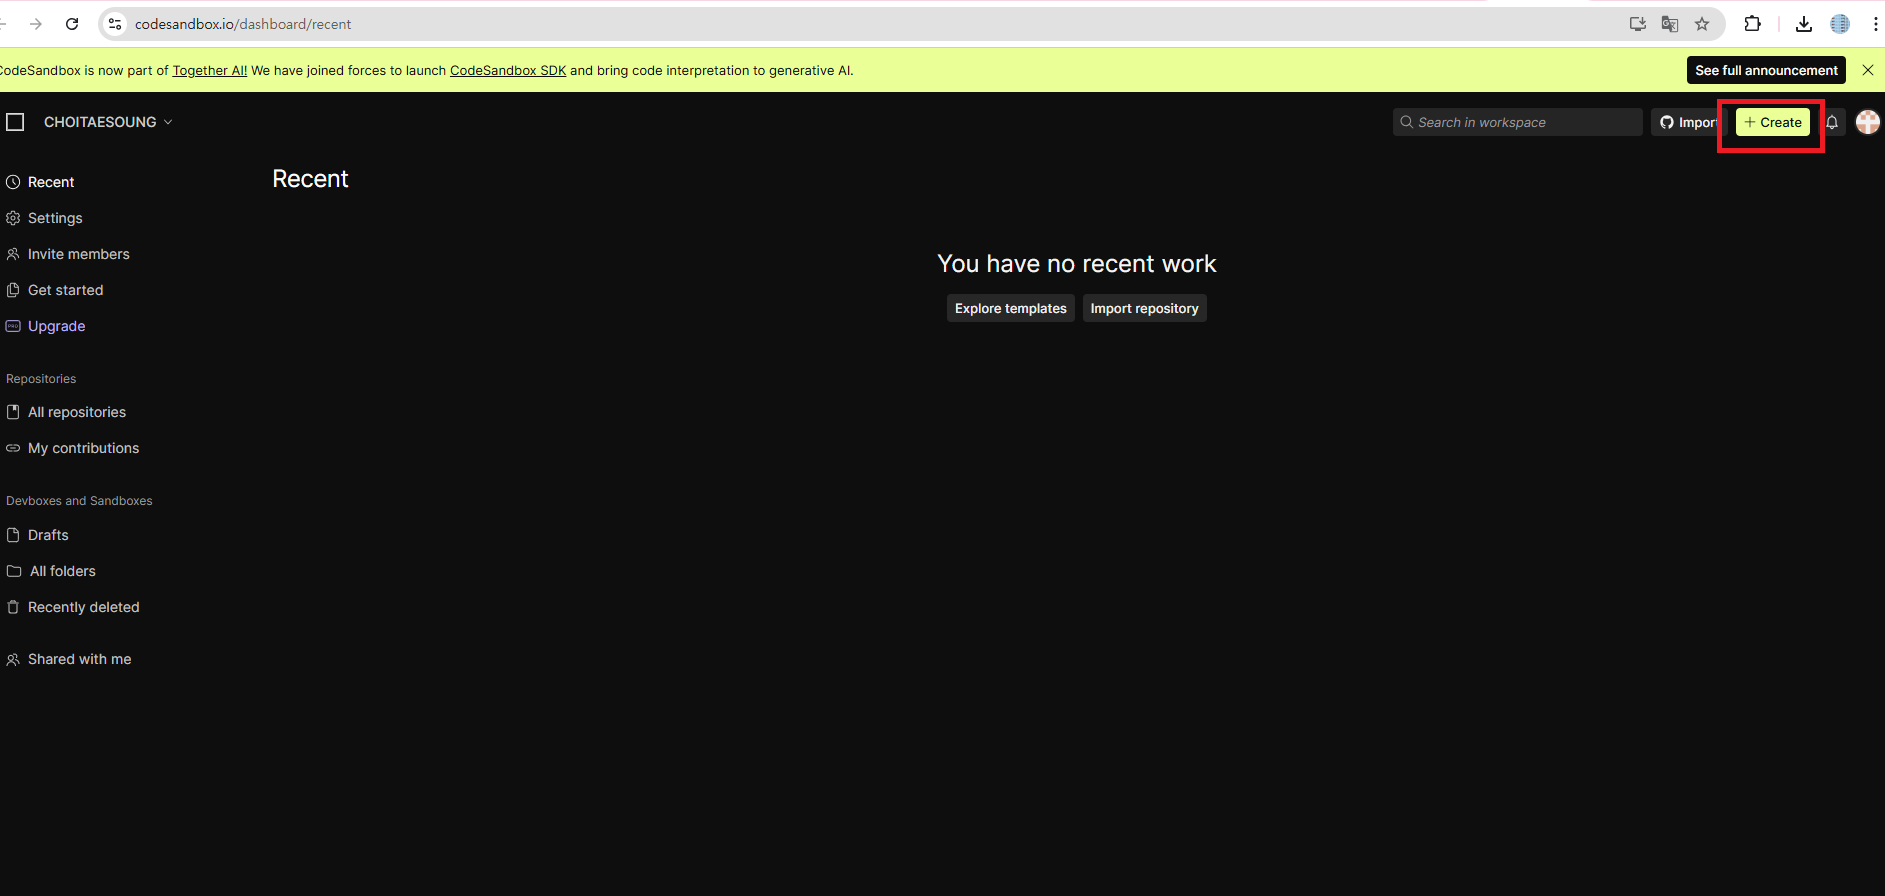Image resolution: width=1885 pixels, height=896 pixels.
Task: Open browser downloads icon
Action: coord(1804,24)
